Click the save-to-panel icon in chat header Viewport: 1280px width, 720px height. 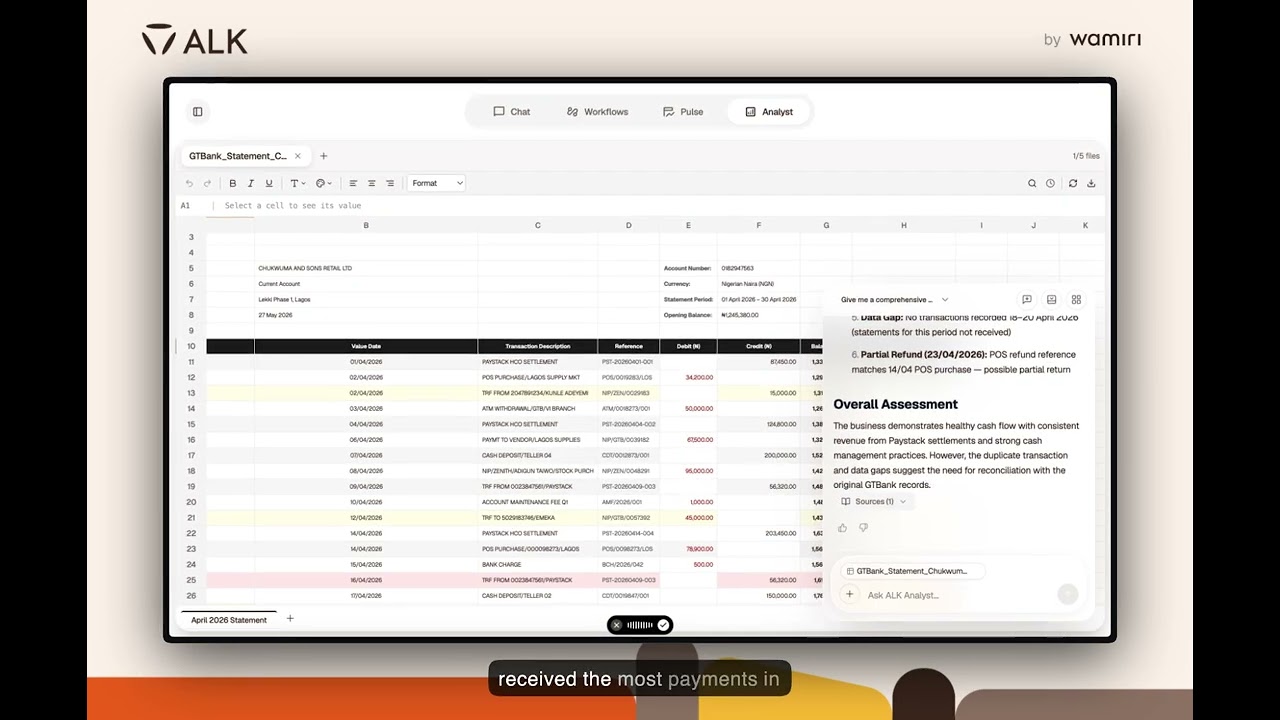click(1051, 300)
